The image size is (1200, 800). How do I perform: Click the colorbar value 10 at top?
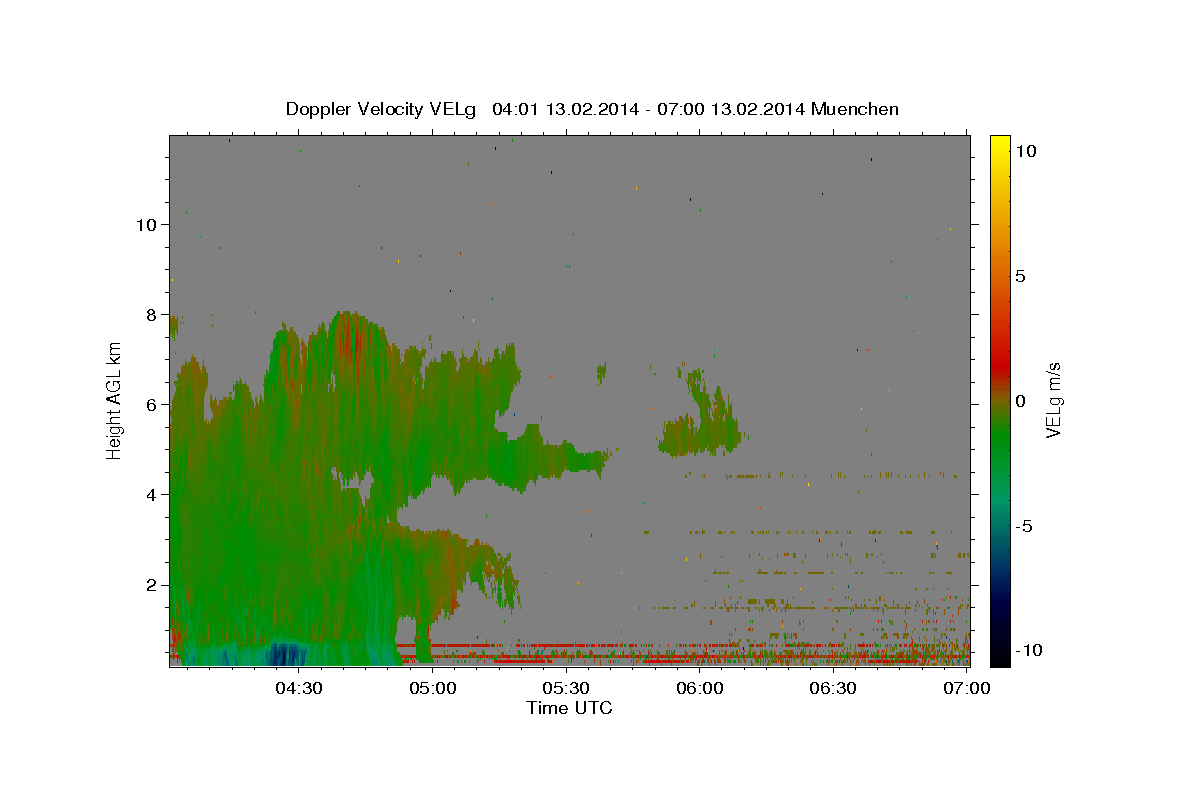pyautogui.click(x=1025, y=151)
